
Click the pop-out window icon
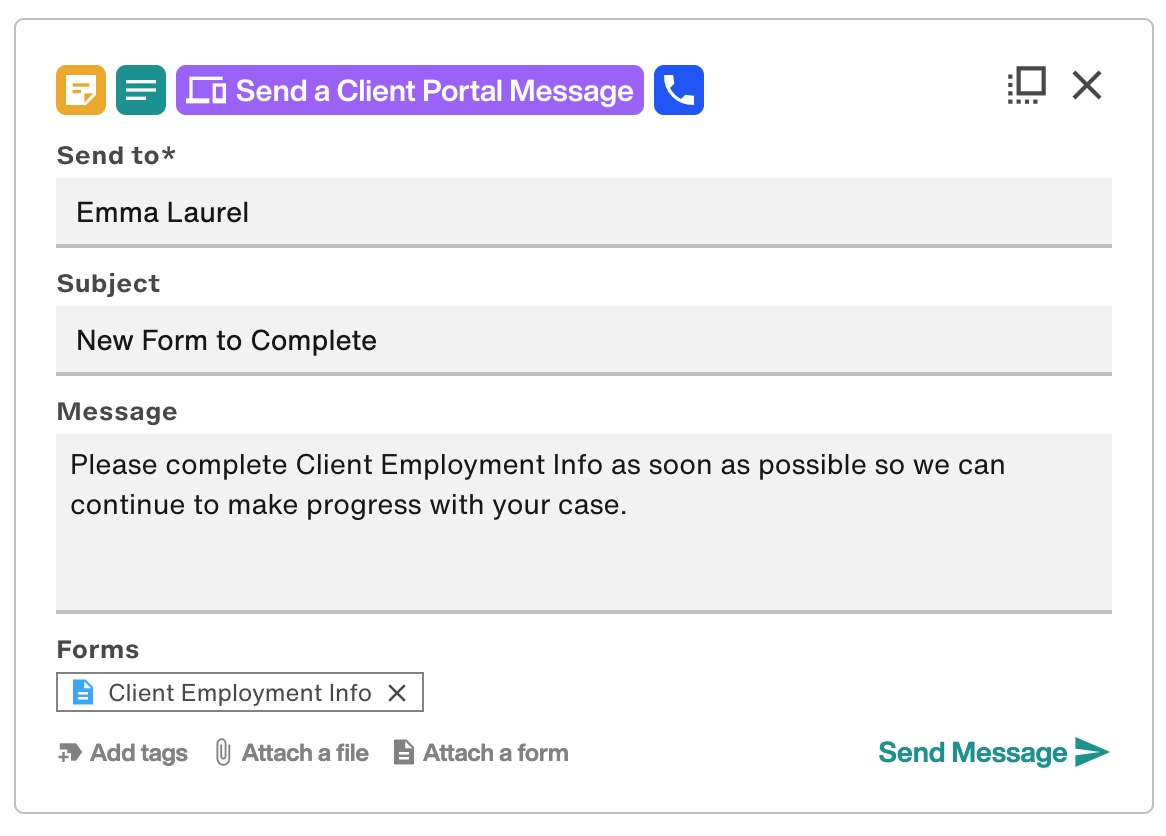(1027, 85)
